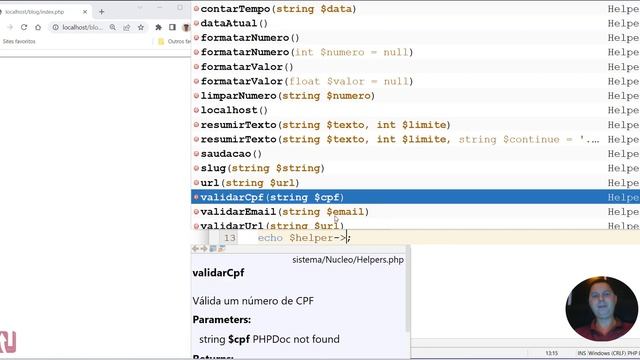Click cursor position 13:15 in status bar
The width and height of the screenshot is (640, 360).
coord(551,353)
